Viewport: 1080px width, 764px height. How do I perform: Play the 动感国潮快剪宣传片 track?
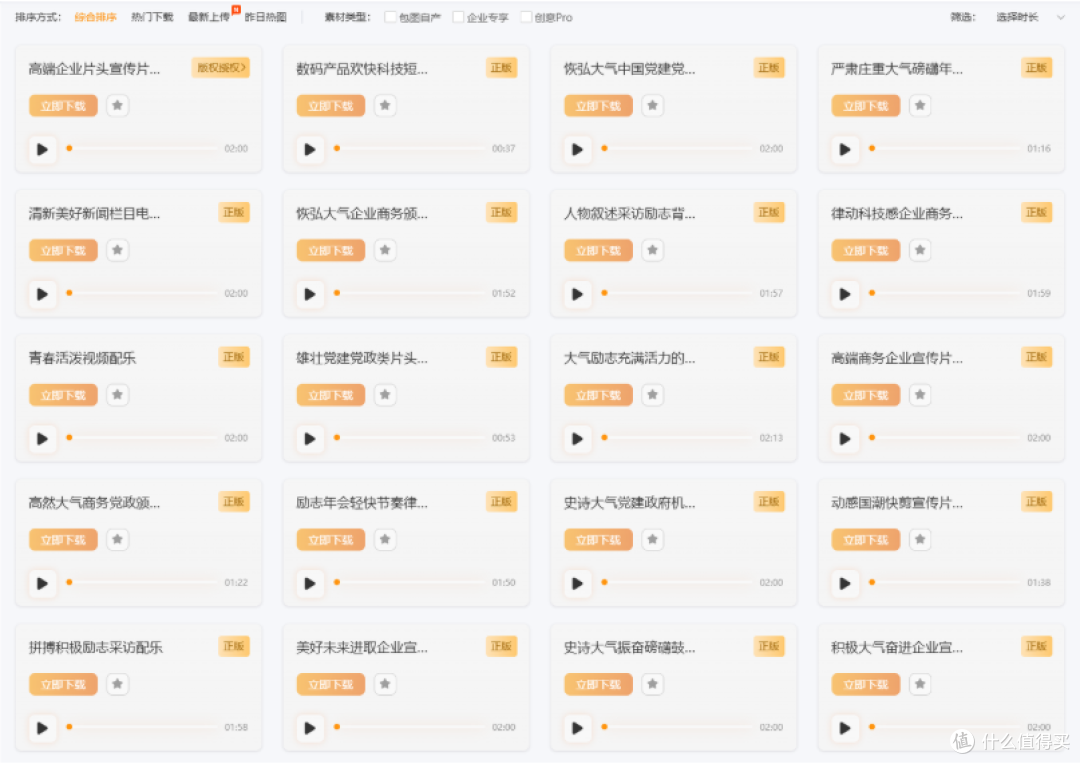tap(845, 583)
